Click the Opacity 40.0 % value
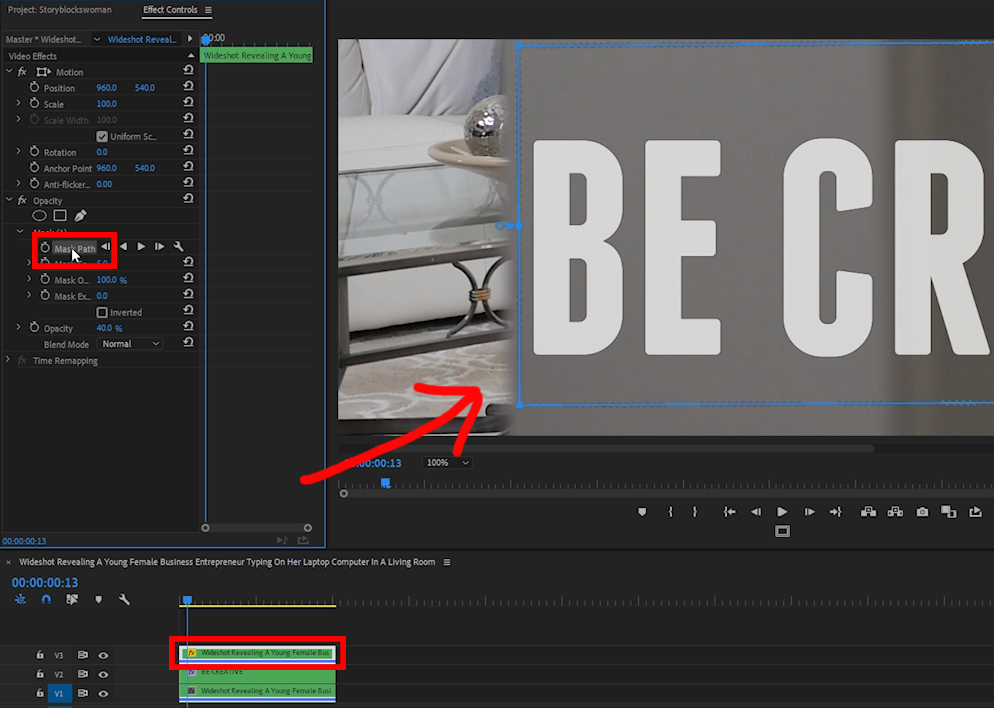 click(x=109, y=328)
